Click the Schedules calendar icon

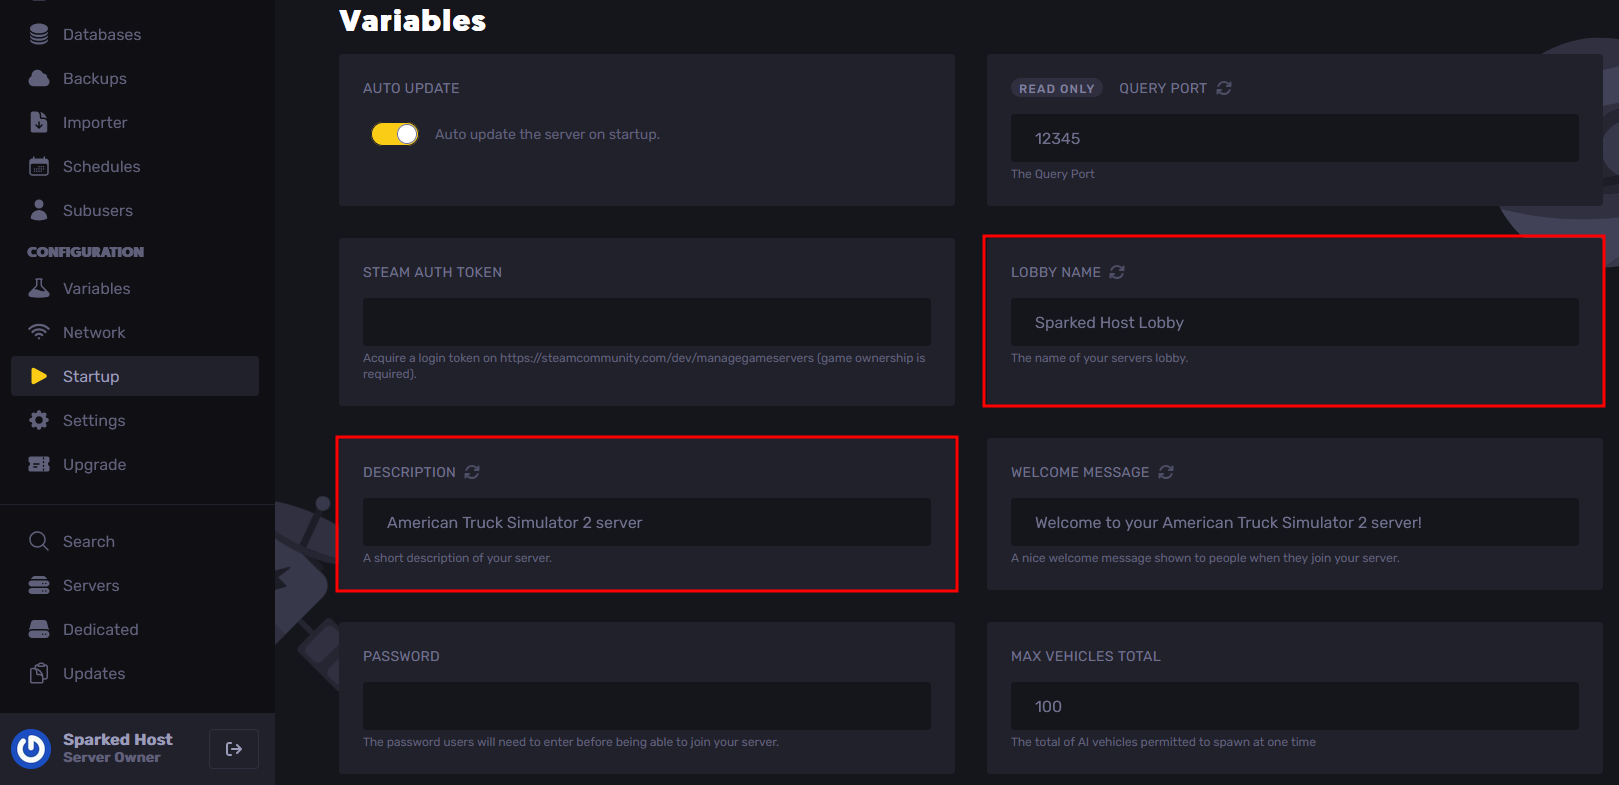coord(39,166)
